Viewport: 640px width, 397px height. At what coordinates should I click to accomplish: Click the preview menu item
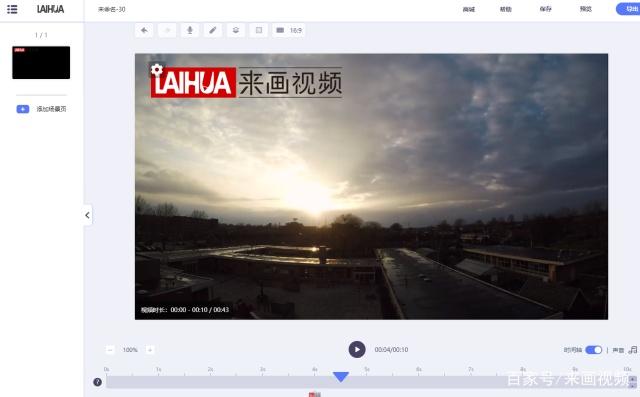coord(586,9)
